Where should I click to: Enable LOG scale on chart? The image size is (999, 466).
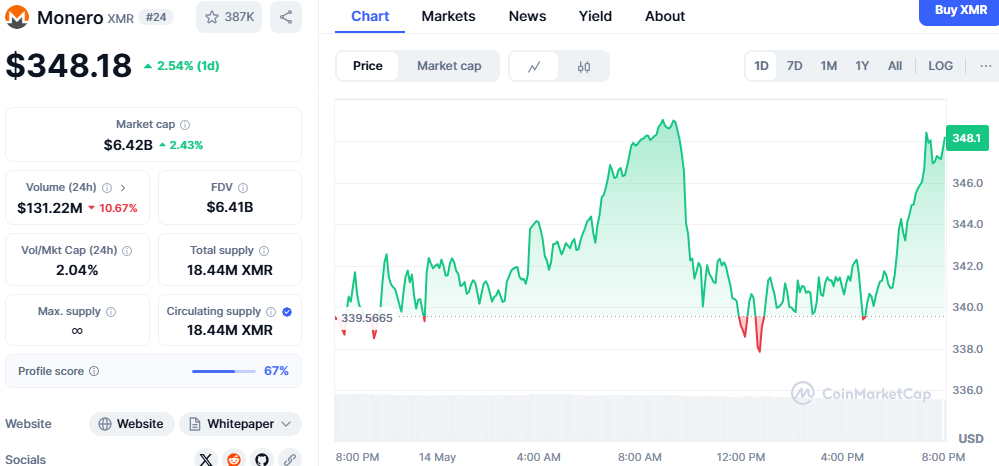coord(940,66)
